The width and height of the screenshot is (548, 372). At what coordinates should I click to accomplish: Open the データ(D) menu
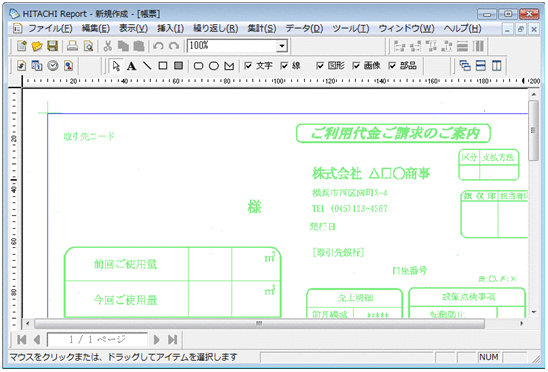tap(304, 28)
